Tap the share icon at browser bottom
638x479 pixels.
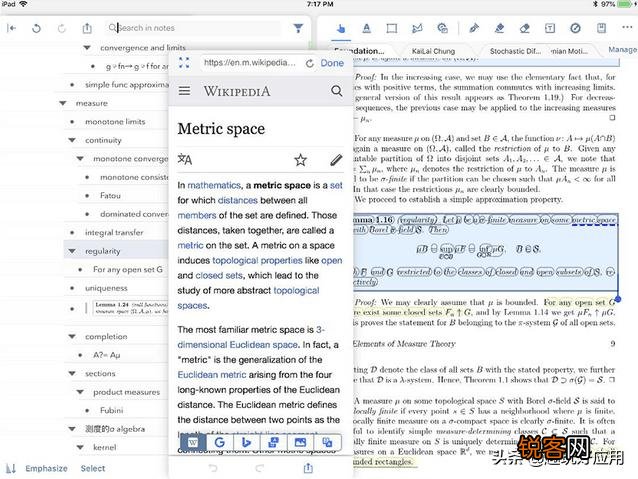[308, 468]
